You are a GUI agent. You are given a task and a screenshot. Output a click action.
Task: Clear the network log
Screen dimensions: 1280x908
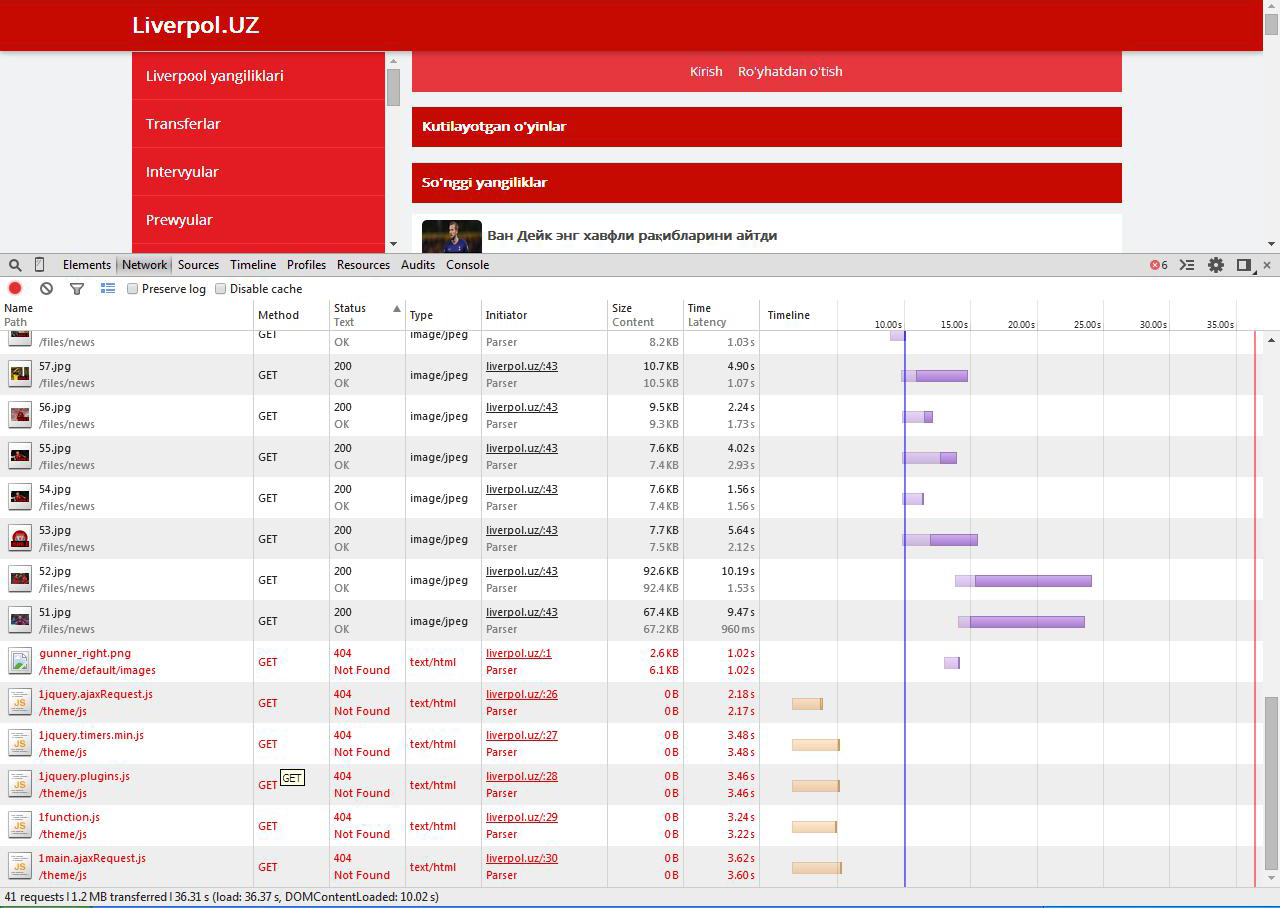click(x=46, y=289)
